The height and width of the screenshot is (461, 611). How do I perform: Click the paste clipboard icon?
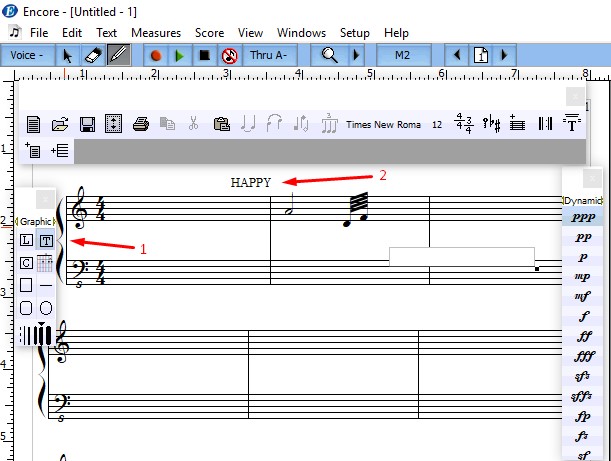coord(222,124)
